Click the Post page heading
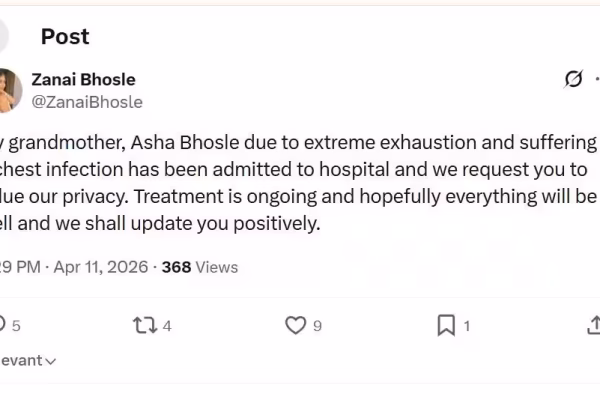Screen dimensions: 600x400 [x=65, y=36]
